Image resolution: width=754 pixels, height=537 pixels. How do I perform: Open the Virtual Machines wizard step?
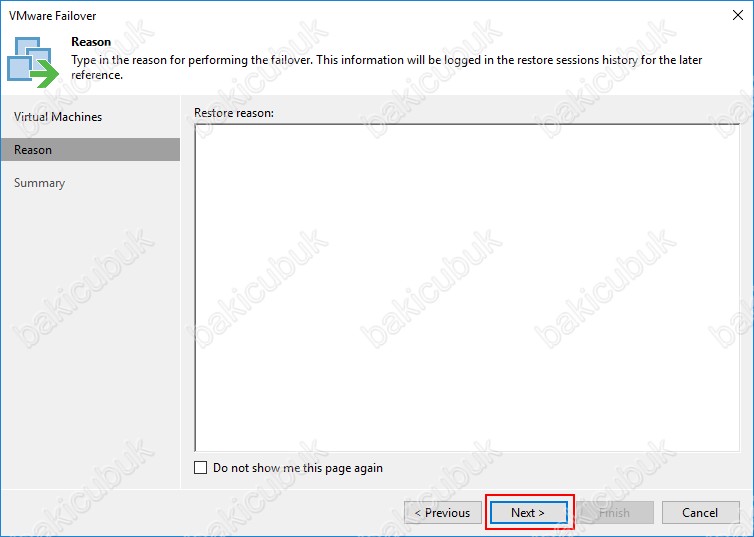tap(58, 117)
